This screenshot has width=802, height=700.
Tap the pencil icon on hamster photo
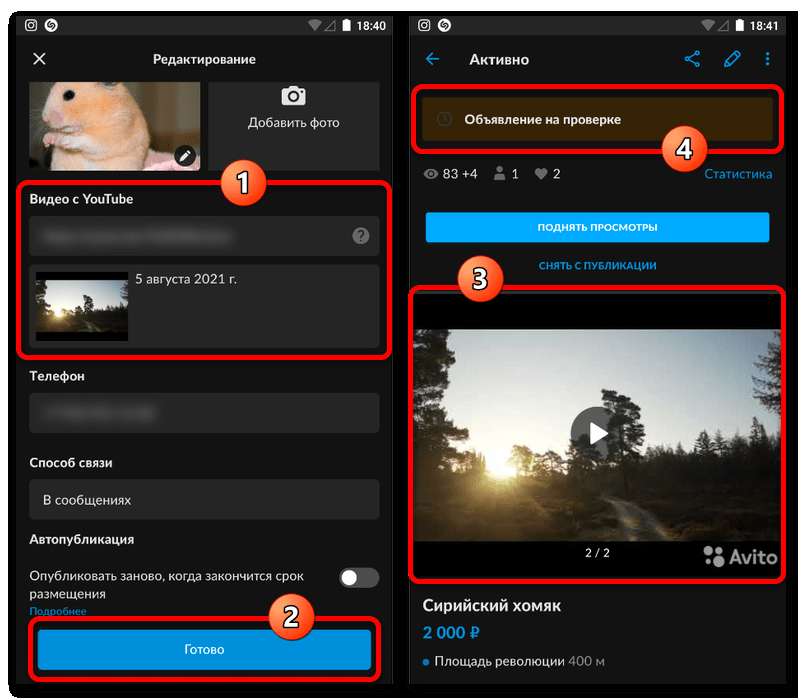185,155
